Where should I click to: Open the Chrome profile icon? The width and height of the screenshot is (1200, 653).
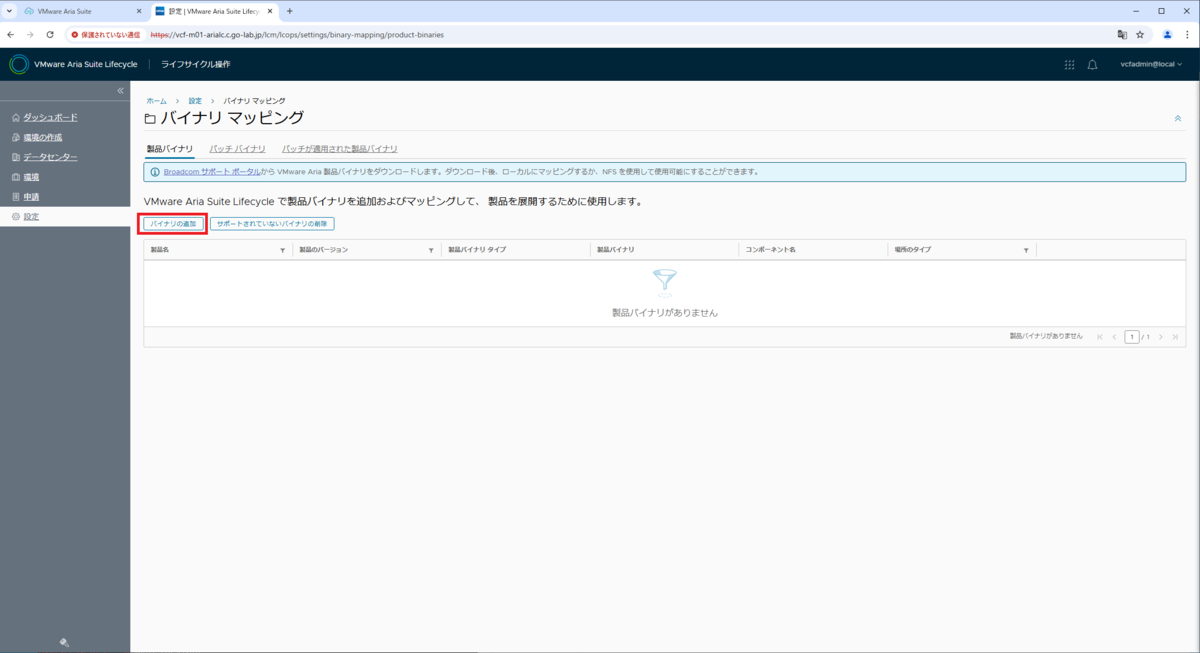(1167, 34)
